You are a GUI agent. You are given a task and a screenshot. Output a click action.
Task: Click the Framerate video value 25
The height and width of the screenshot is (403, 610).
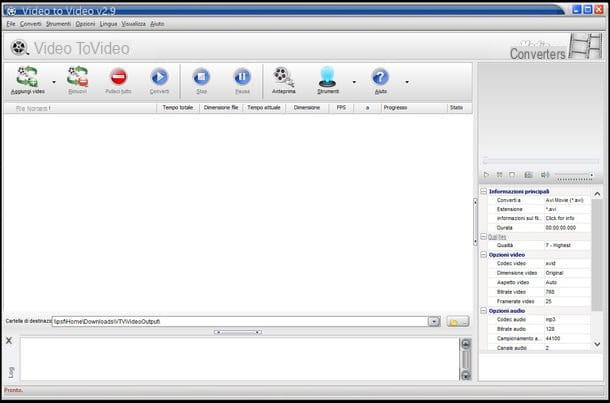[x=549, y=301]
